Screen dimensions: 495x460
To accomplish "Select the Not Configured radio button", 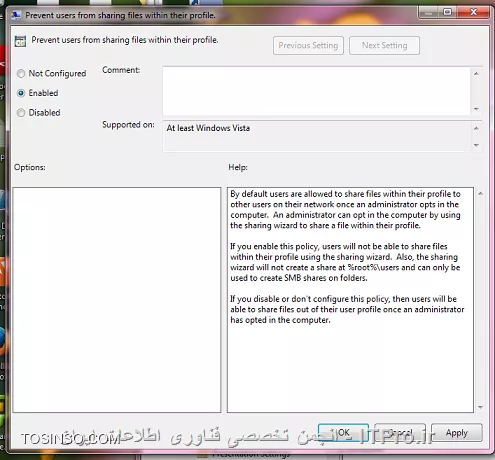I will (x=21, y=74).
